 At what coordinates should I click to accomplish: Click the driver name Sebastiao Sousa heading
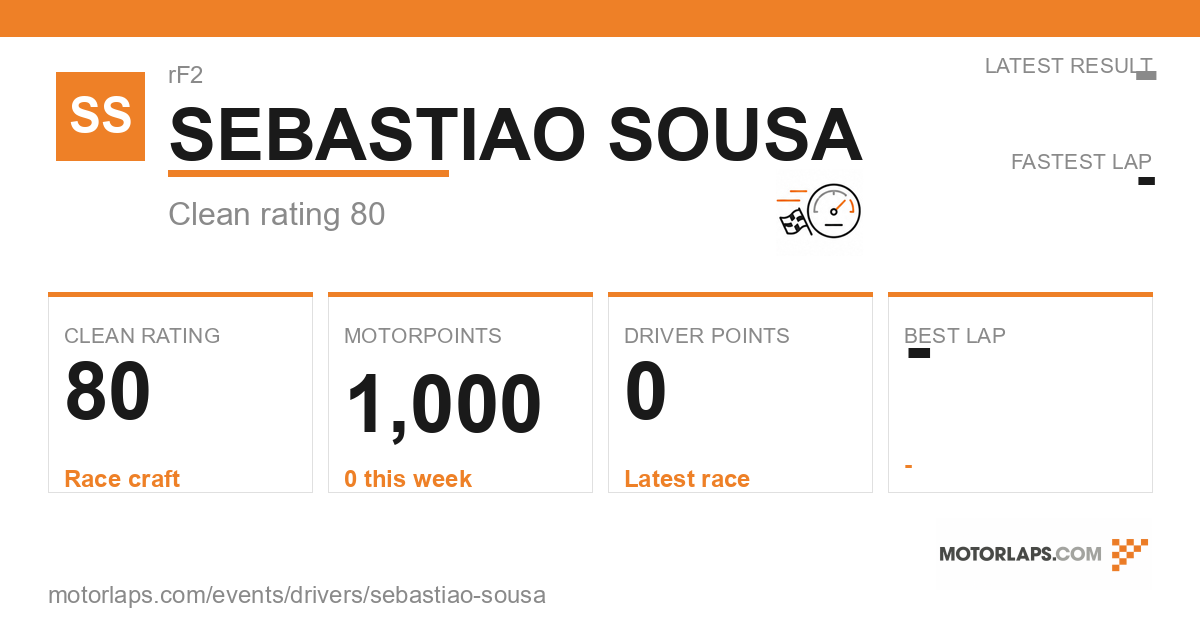pyautogui.click(x=516, y=135)
